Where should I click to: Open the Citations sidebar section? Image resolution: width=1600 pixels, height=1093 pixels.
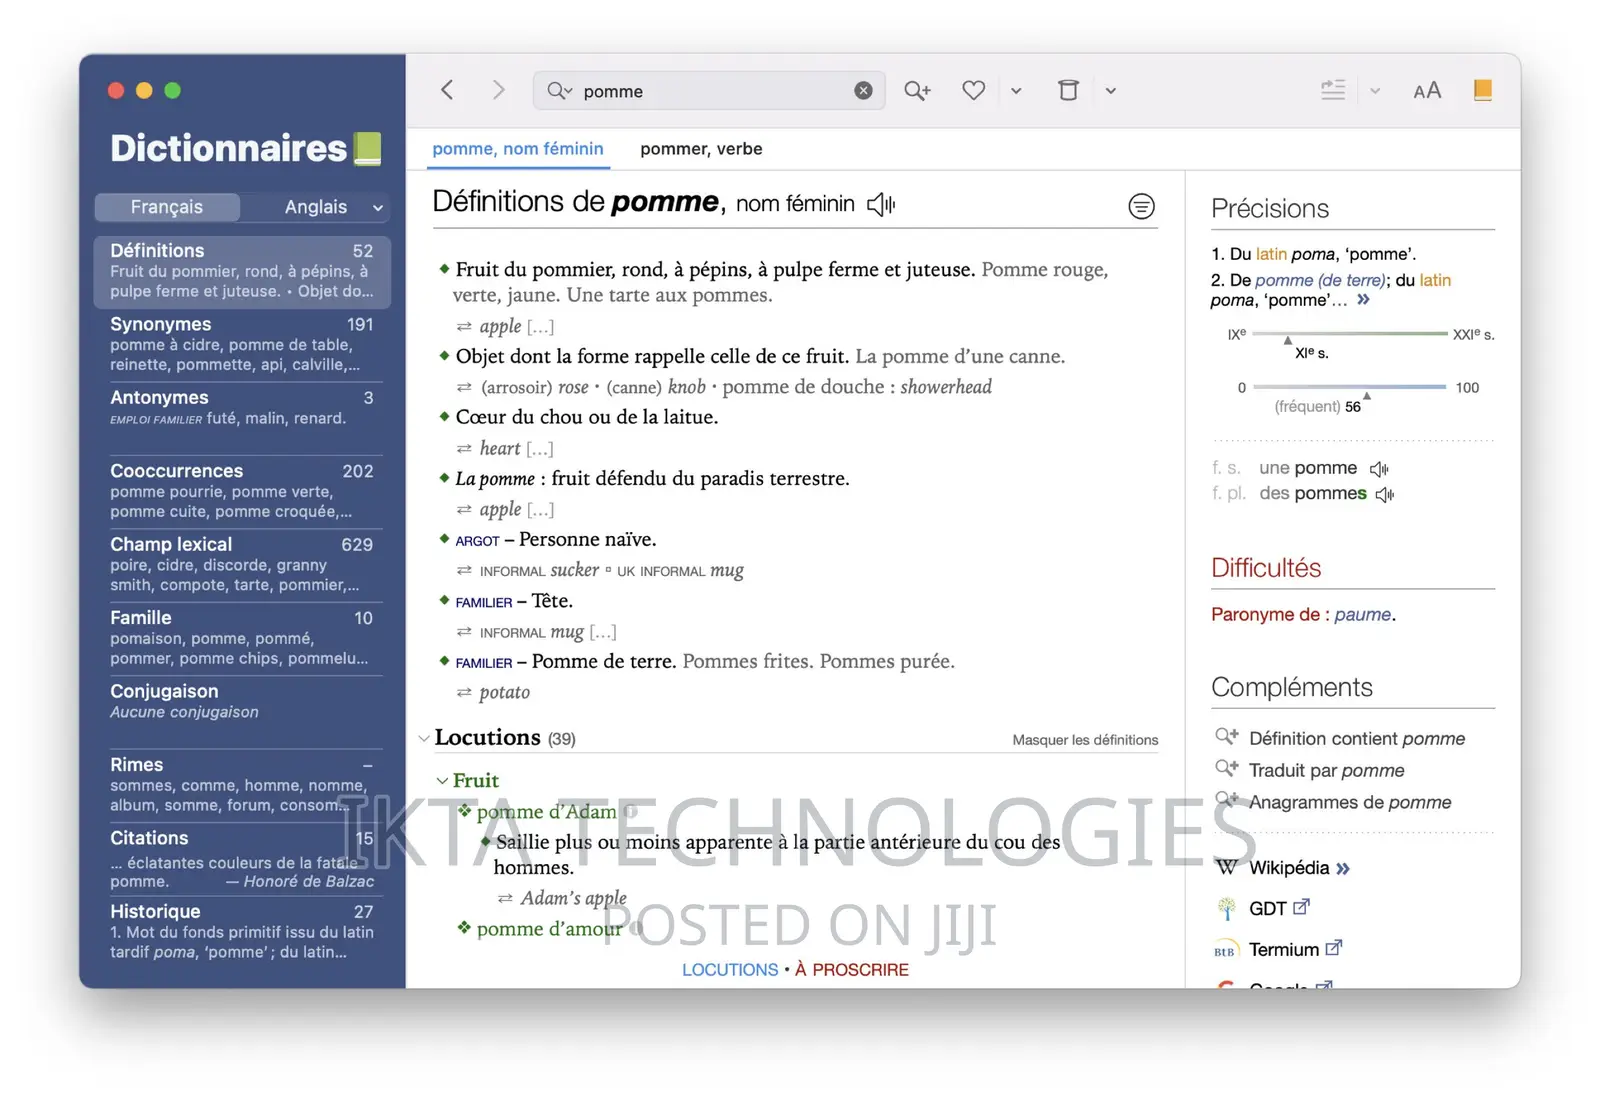pos(242,858)
